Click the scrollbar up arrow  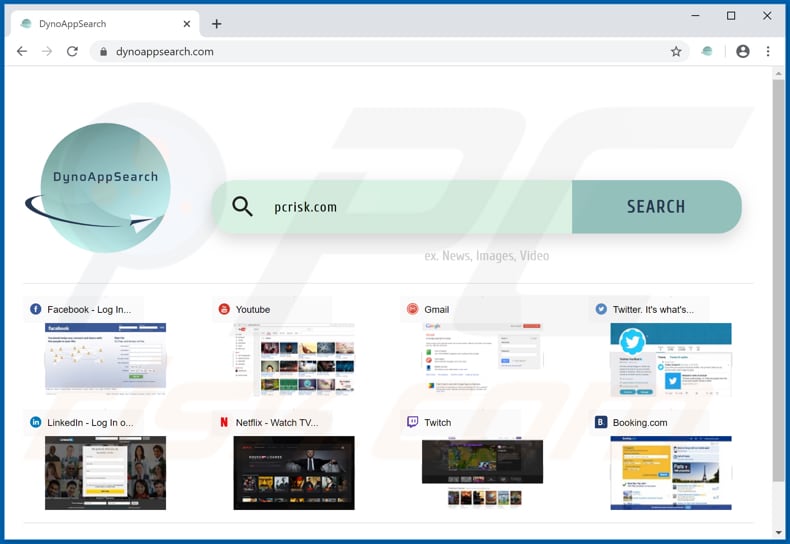pos(778,74)
